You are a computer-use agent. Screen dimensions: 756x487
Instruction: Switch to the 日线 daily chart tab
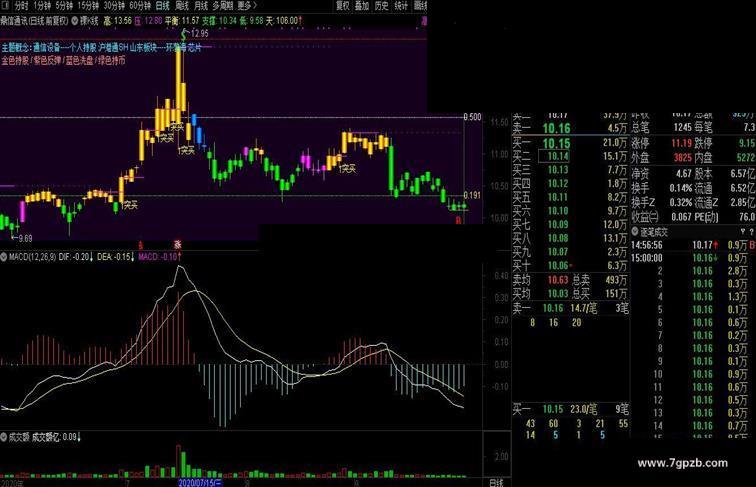tap(162, 5)
